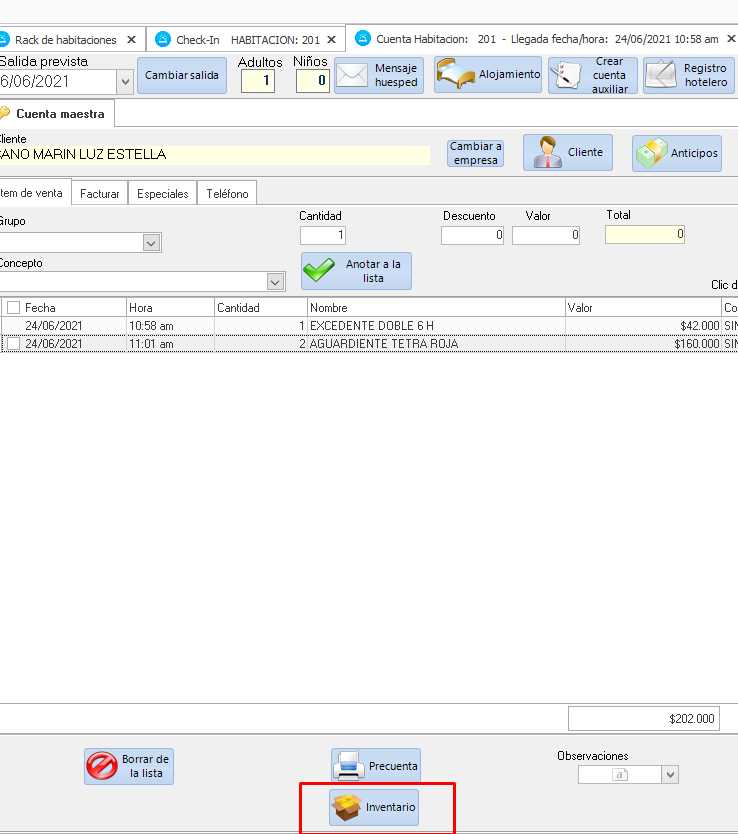The width and height of the screenshot is (738, 834).
Task: Check the AGUARDIENTE TETRA ROJA row checkbox
Action: pos(13,344)
